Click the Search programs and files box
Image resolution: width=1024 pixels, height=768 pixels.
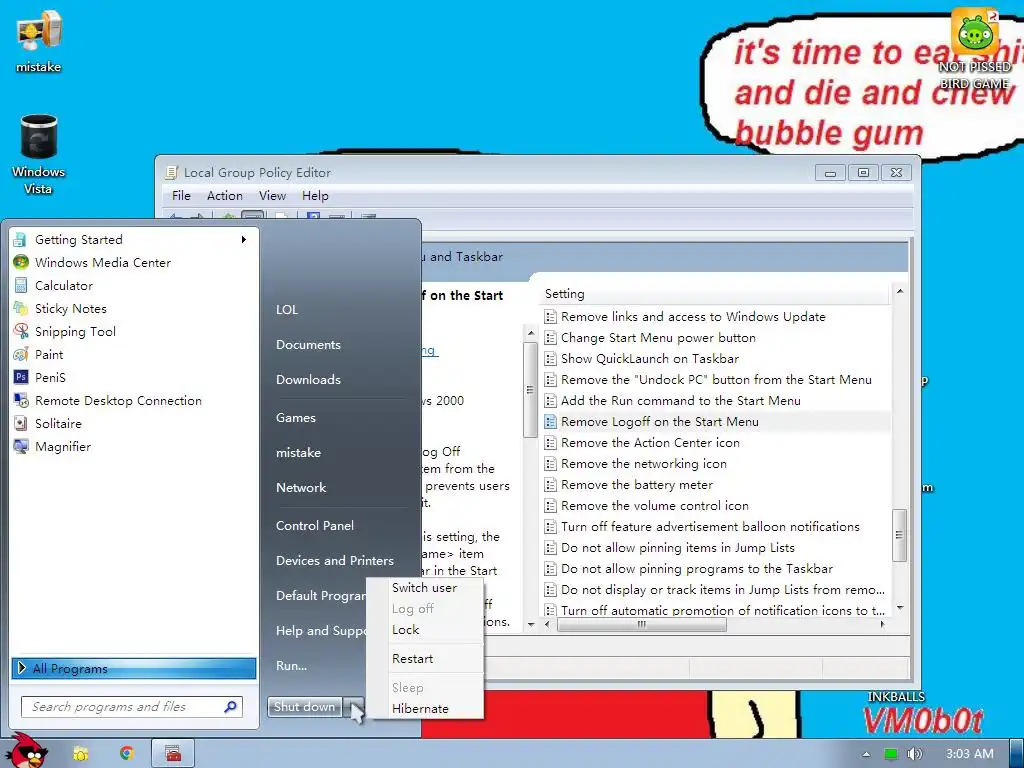(132, 707)
